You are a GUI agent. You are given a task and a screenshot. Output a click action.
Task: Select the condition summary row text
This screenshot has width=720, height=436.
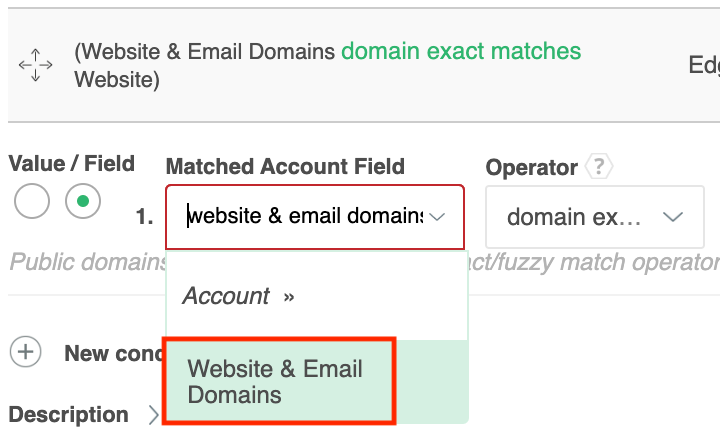click(204, 51)
